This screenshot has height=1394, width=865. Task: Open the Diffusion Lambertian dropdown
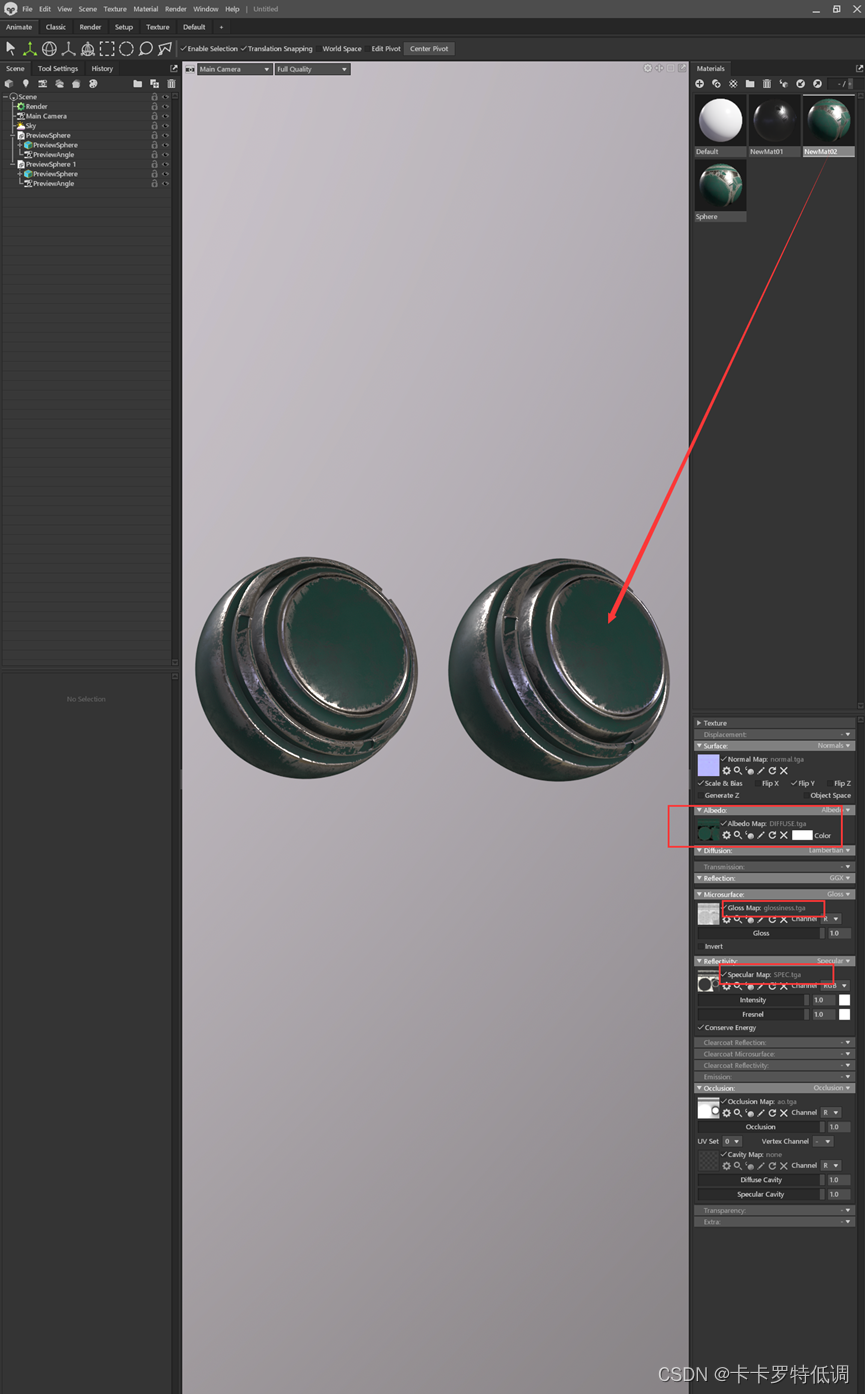click(x=830, y=850)
